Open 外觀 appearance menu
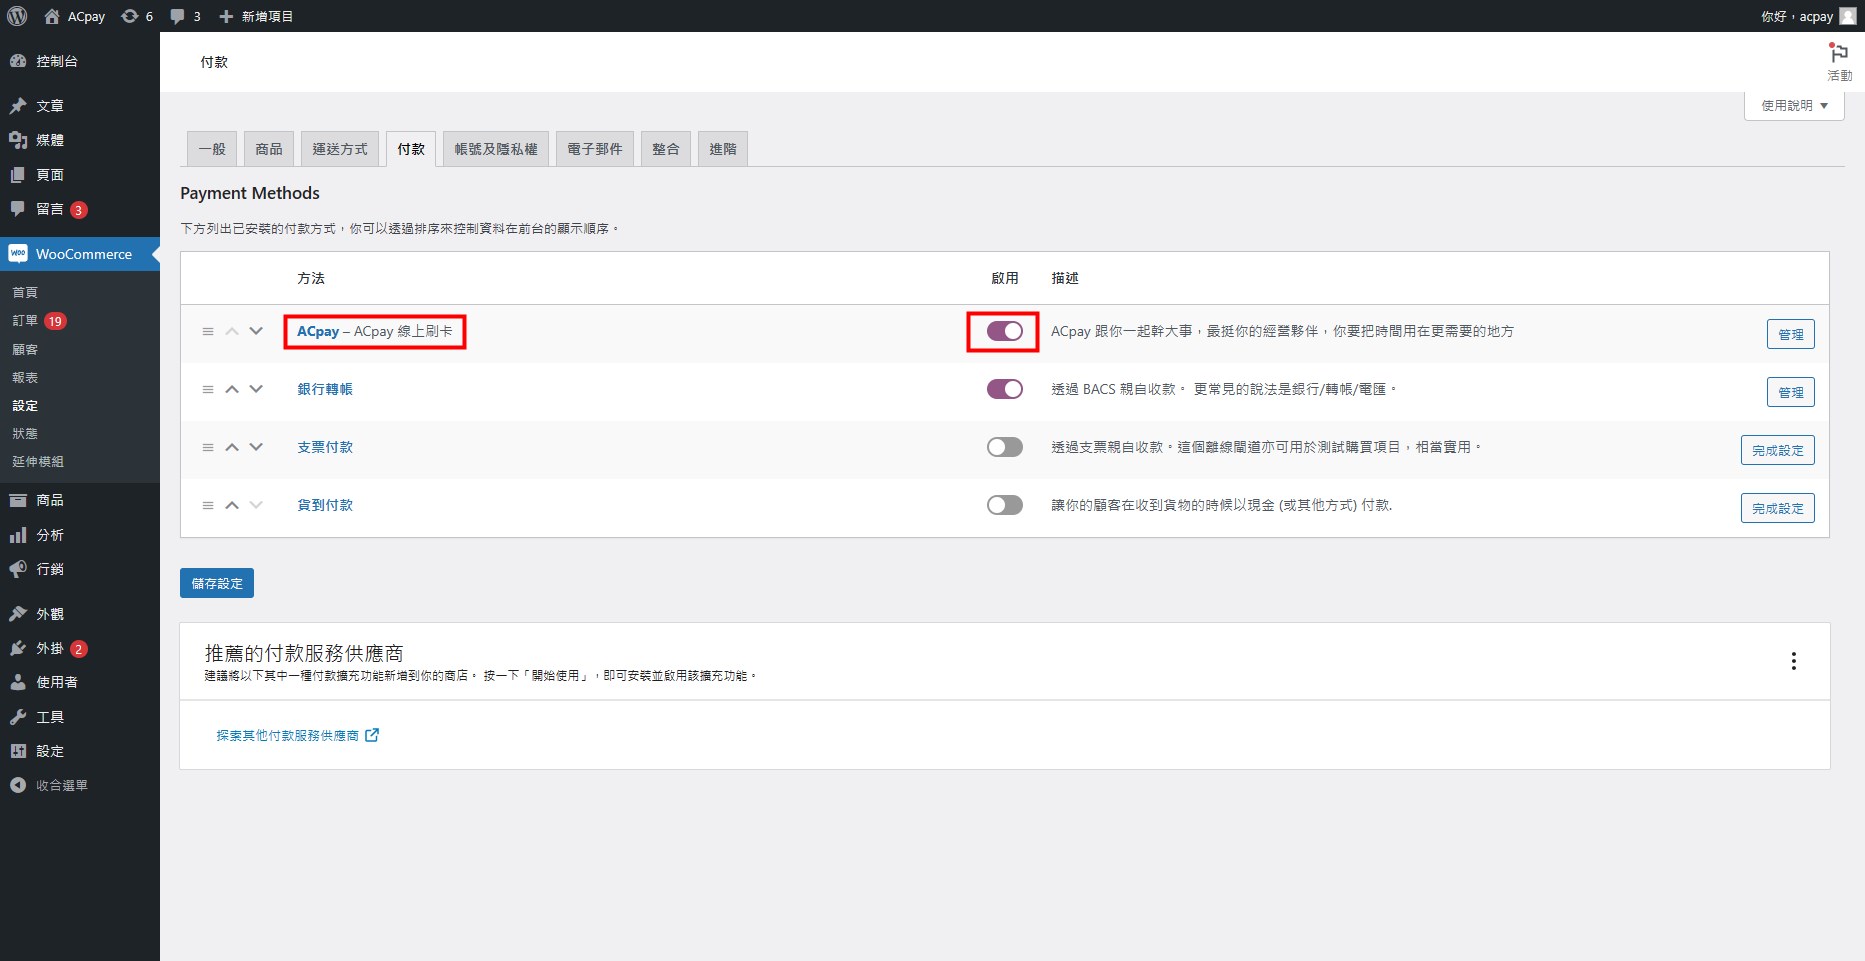Image resolution: width=1865 pixels, height=961 pixels. pos(80,614)
